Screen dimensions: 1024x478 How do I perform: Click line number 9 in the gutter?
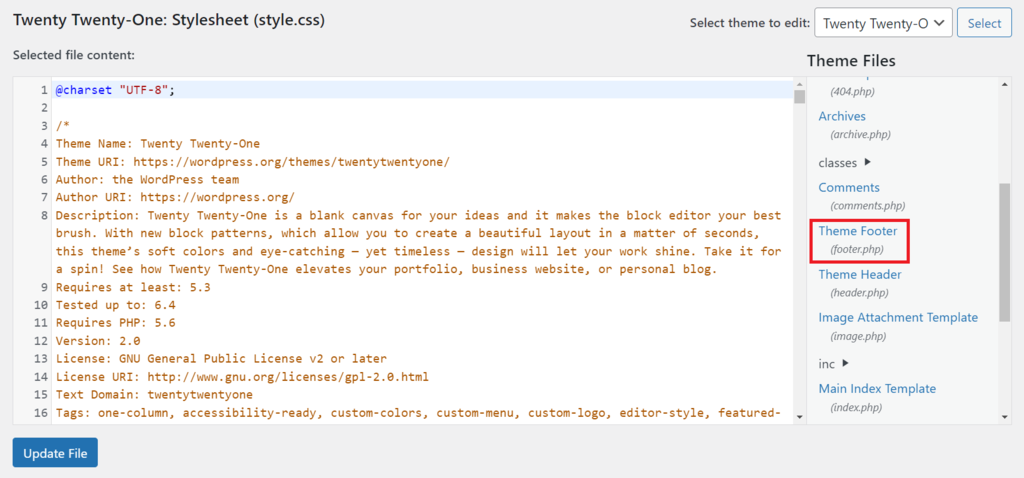tap(44, 287)
